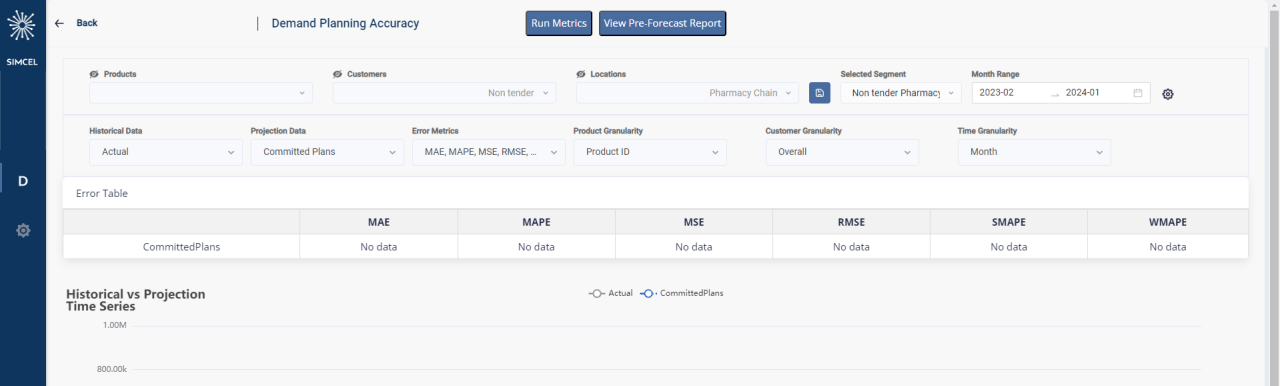Viewport: 1280px width, 386px height.
Task: Click No data cell under MAE
Action: point(378,246)
